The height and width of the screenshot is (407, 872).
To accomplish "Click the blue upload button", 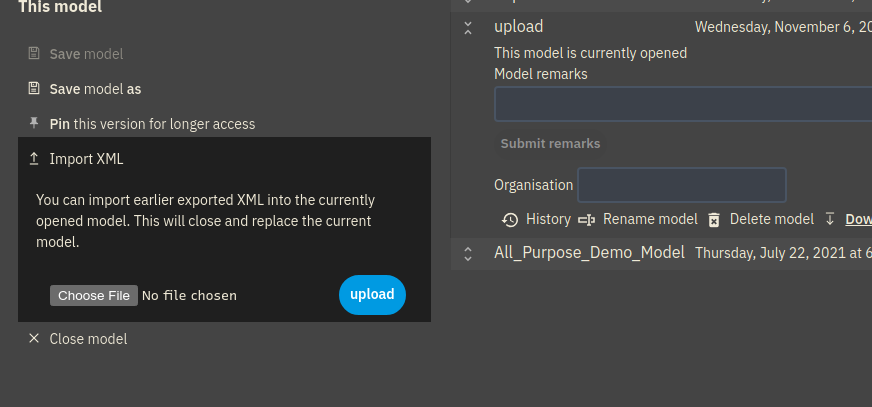I will pyautogui.click(x=372, y=295).
